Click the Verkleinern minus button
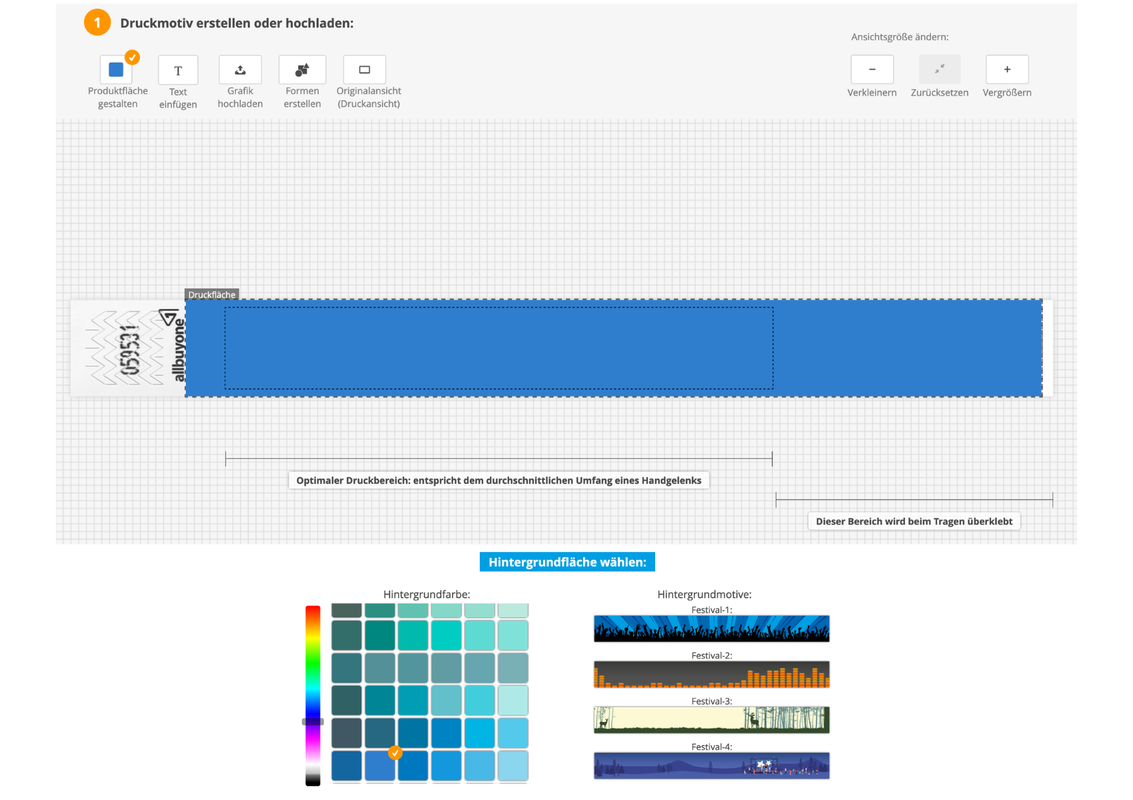This screenshot has width=1133, height=800. tap(872, 70)
